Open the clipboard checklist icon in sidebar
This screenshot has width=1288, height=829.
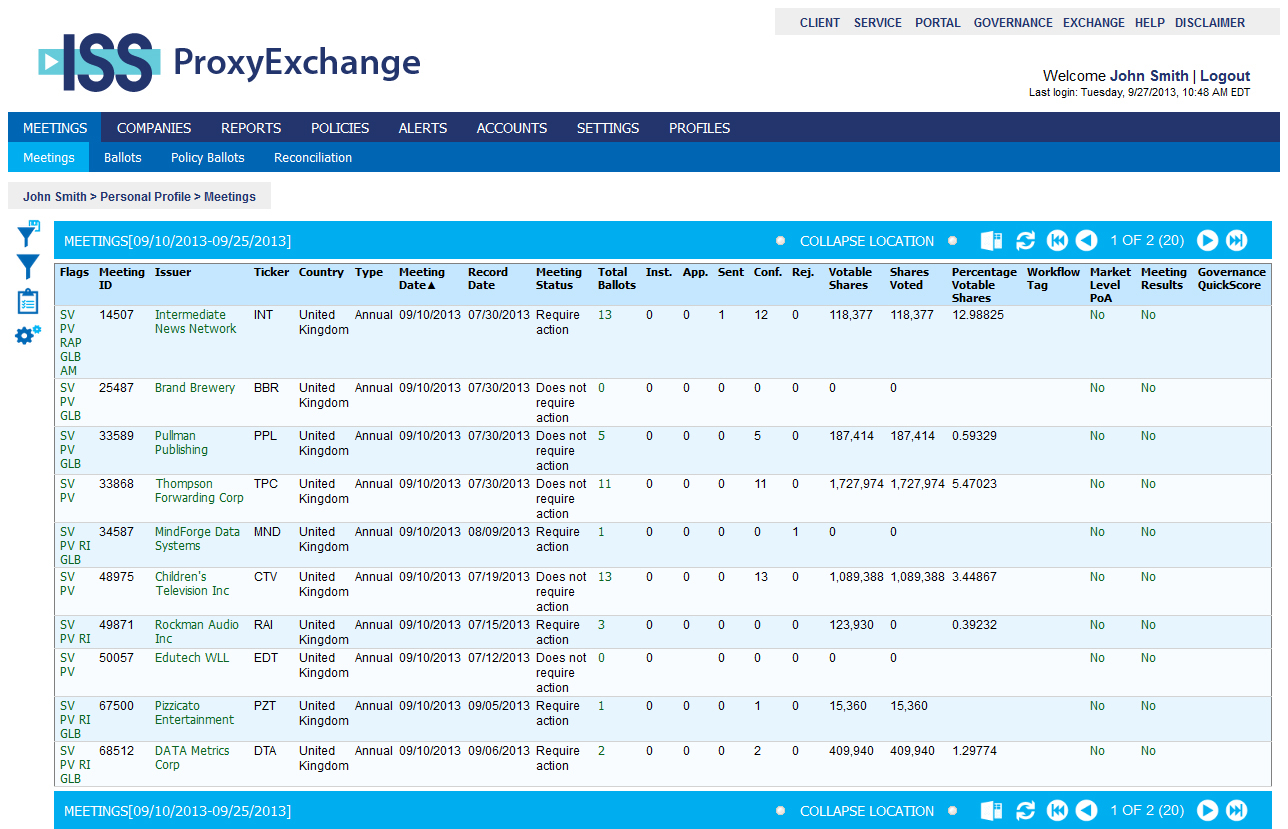pyautogui.click(x=28, y=301)
